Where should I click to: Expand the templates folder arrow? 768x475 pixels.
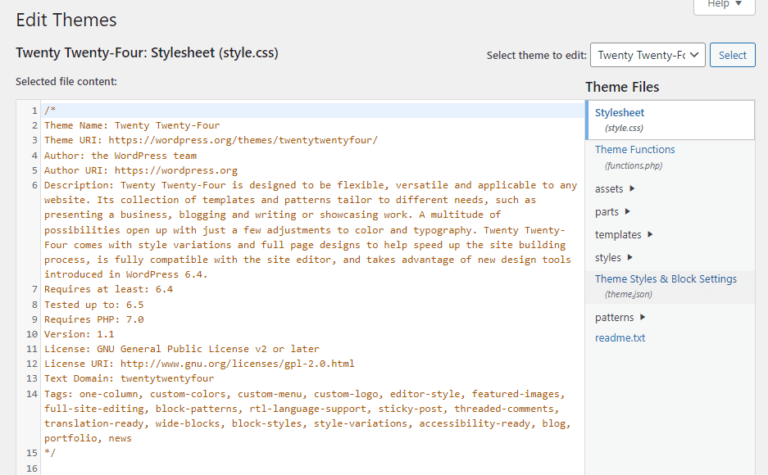tap(650, 235)
